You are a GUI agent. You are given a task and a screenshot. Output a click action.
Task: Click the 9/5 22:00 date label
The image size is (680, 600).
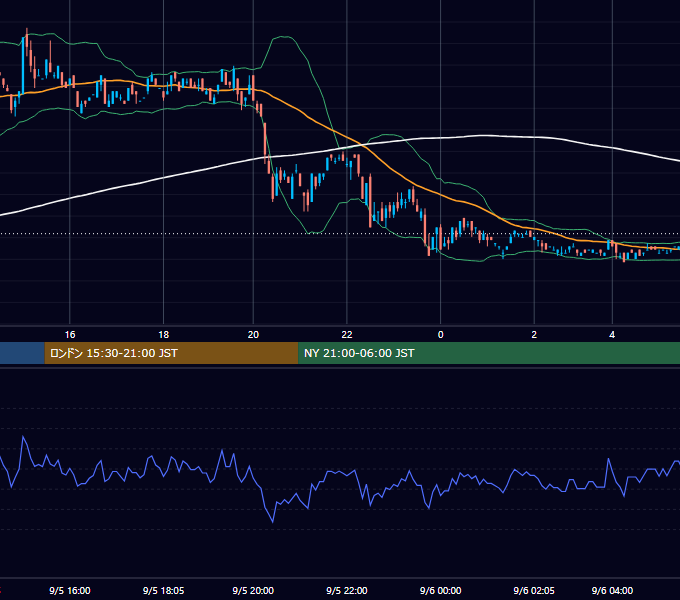click(347, 590)
